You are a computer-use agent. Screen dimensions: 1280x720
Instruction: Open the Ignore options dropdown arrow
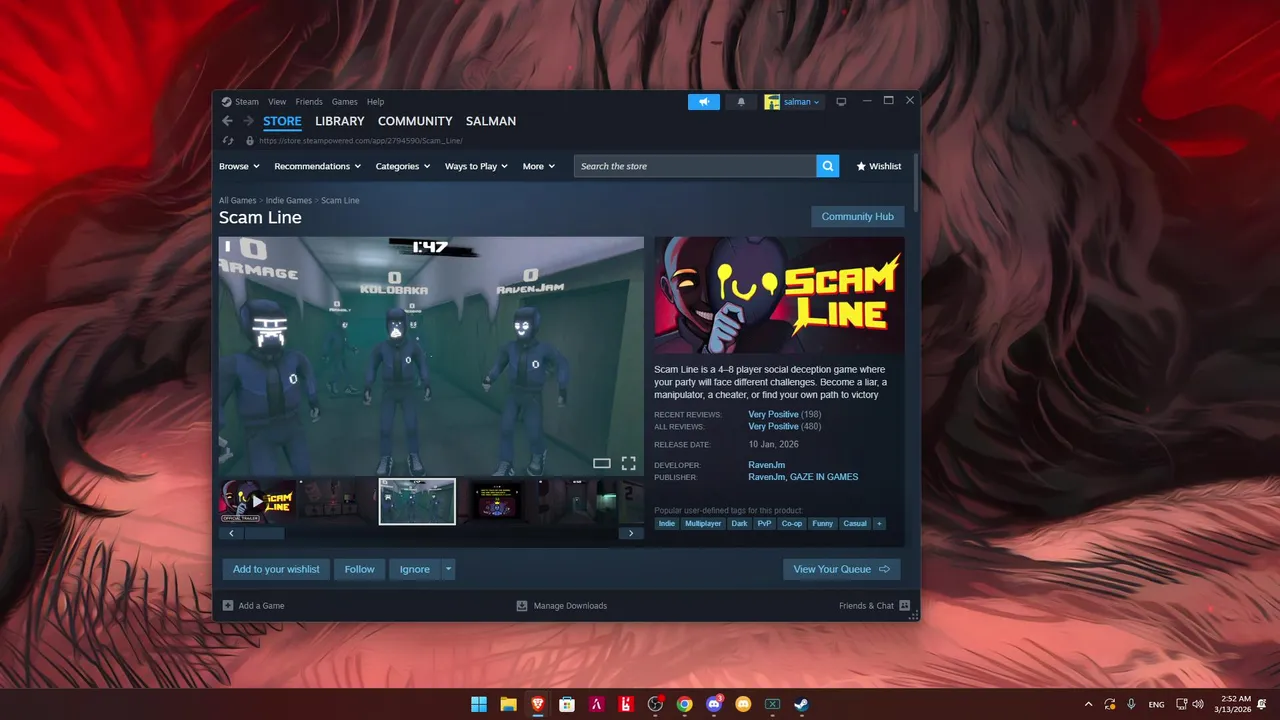click(448, 569)
